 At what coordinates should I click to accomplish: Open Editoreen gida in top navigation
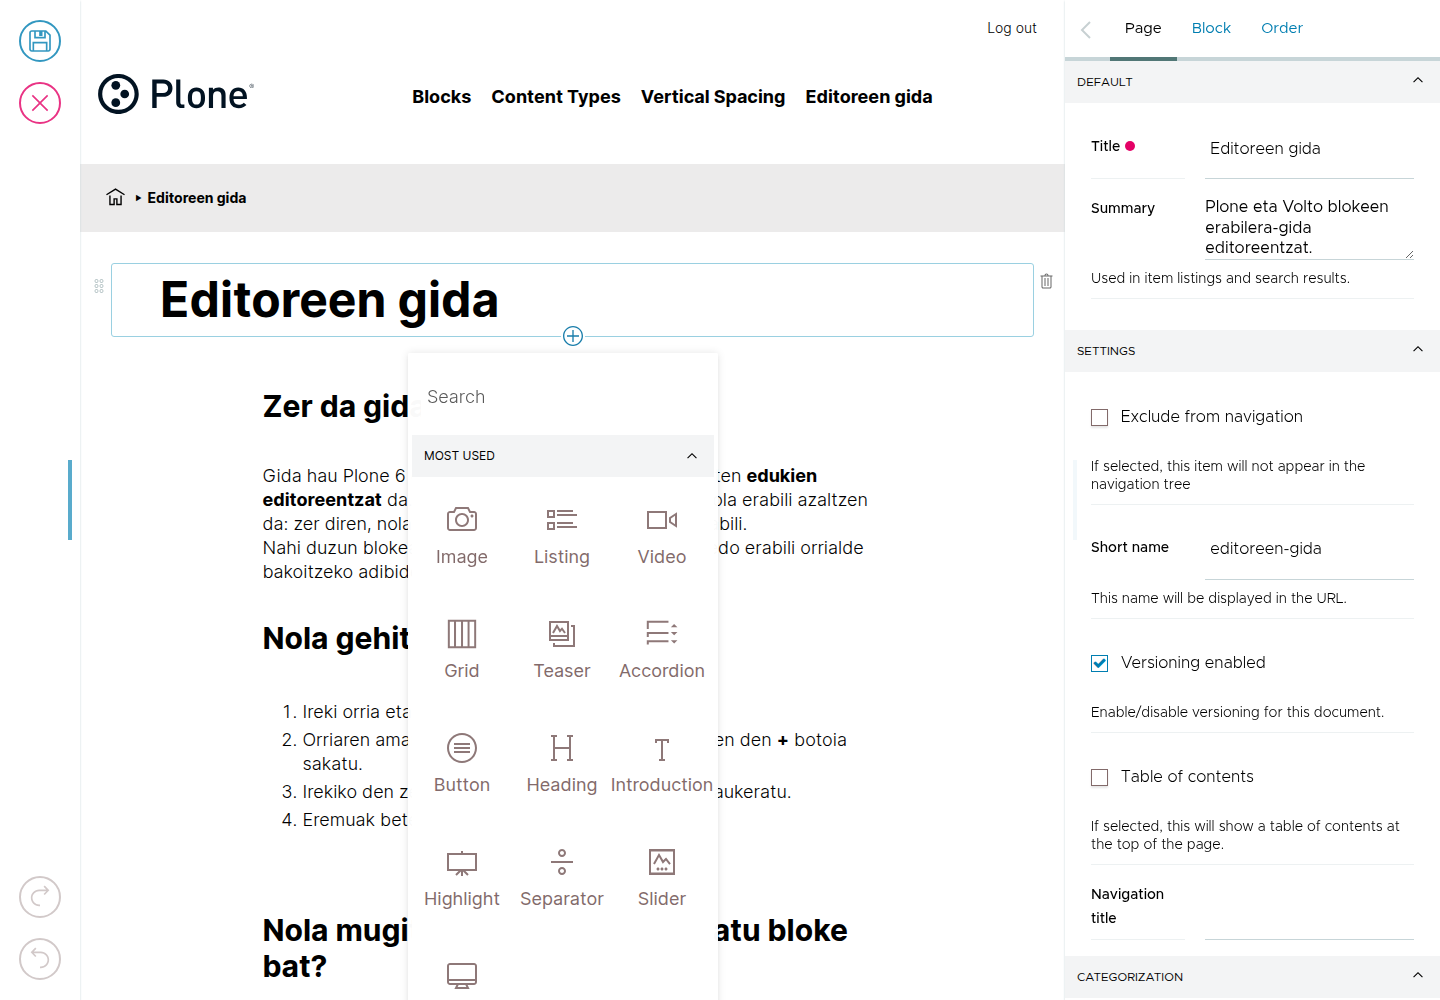click(x=869, y=97)
